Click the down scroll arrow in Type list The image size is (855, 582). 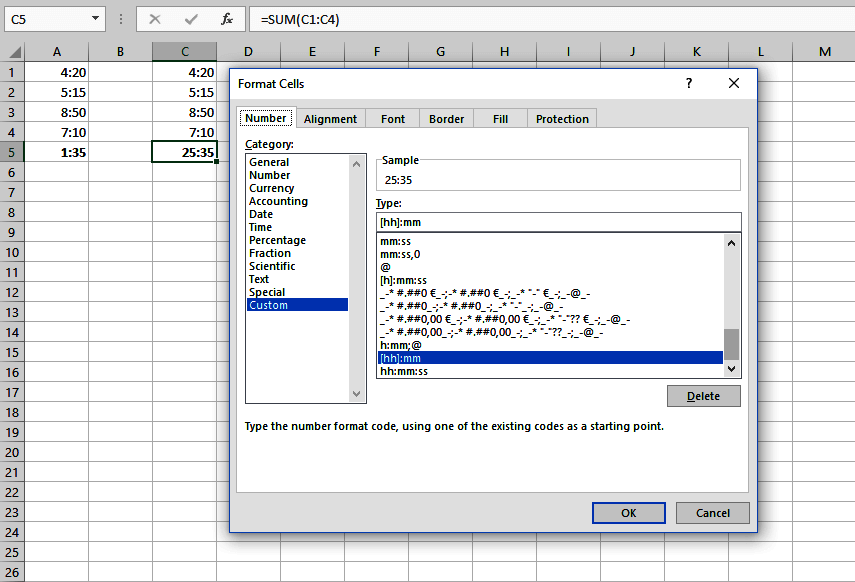pyautogui.click(x=731, y=369)
